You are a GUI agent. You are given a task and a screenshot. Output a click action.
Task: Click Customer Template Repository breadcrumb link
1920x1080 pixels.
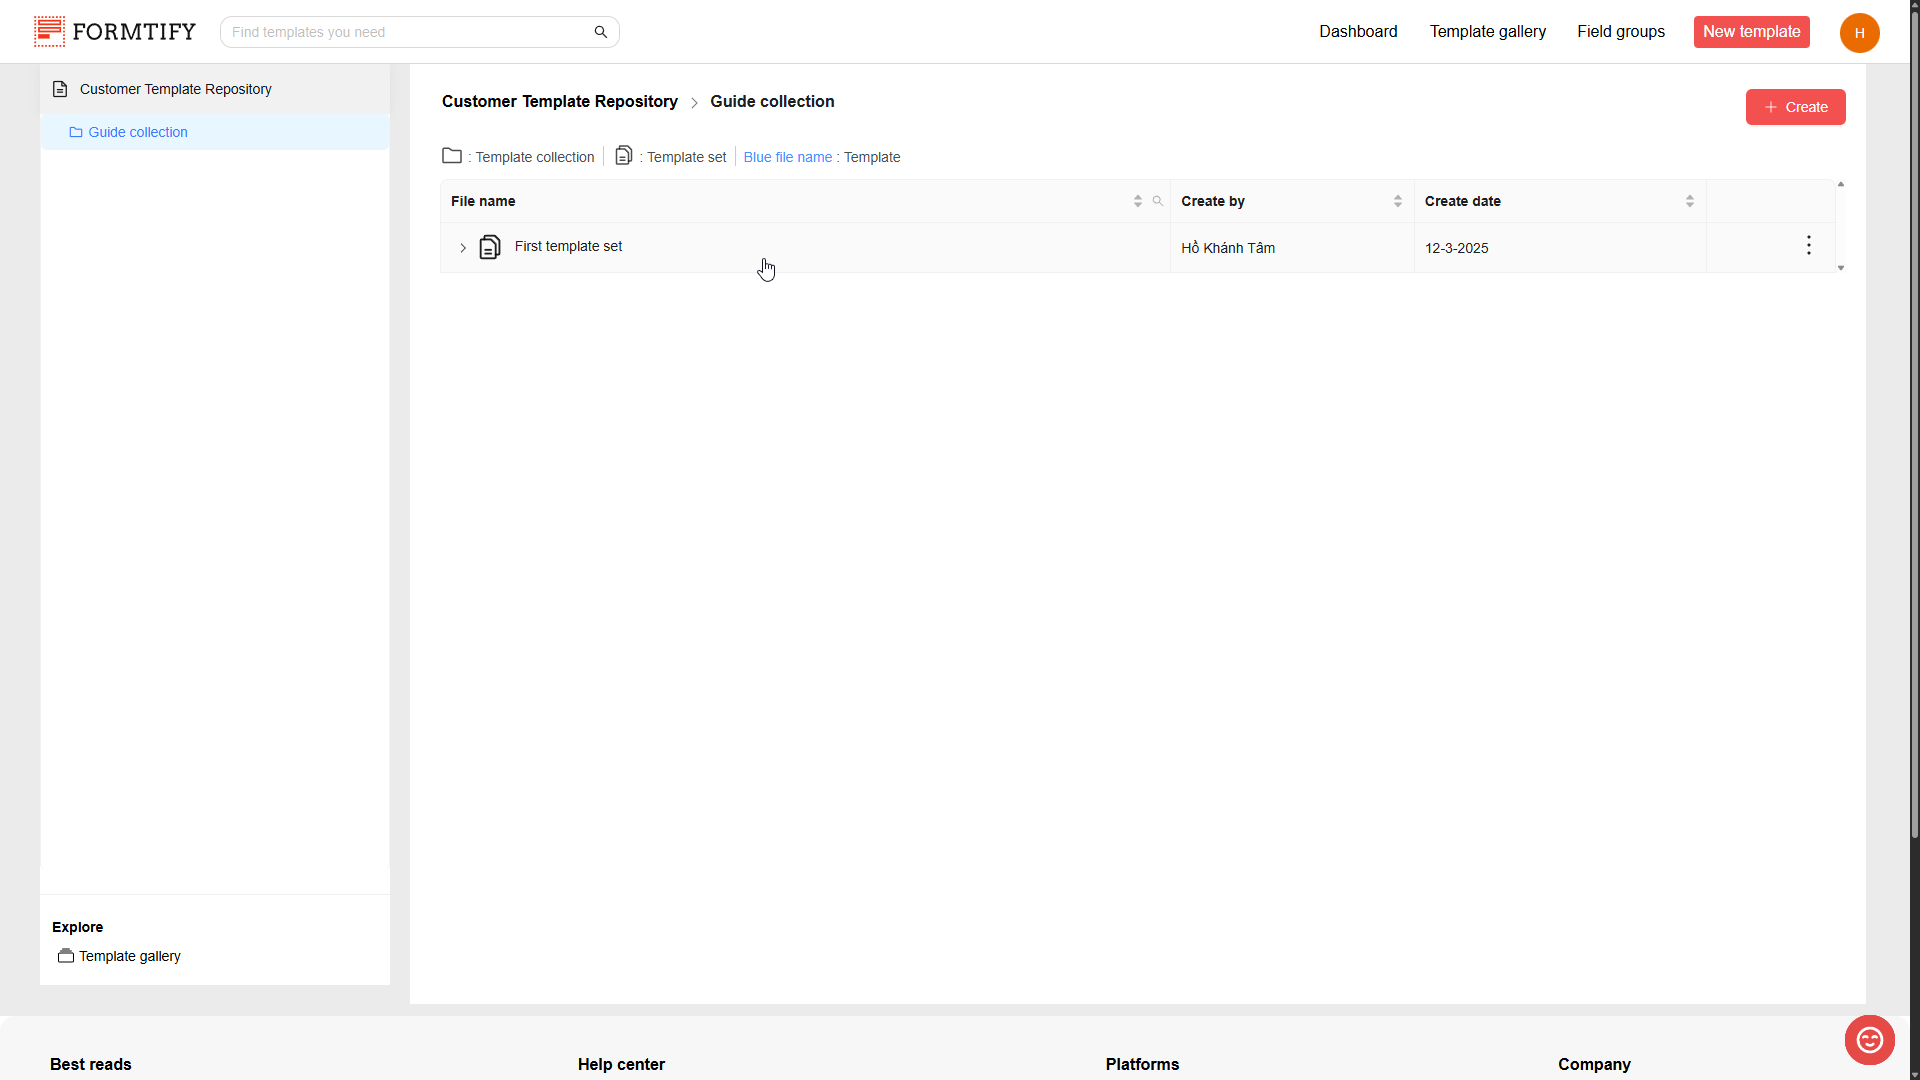(x=559, y=102)
